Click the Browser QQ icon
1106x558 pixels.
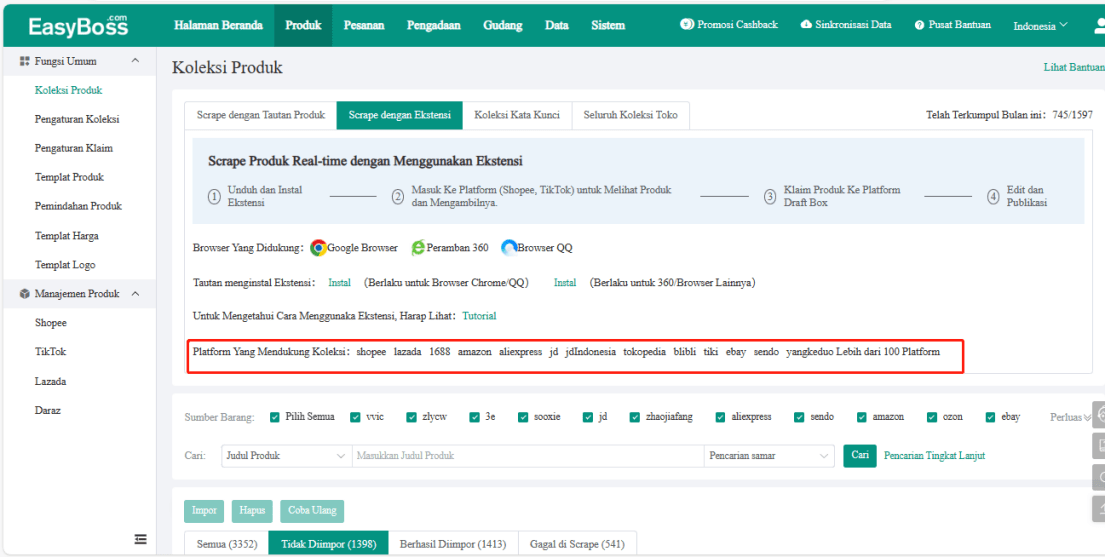508,248
